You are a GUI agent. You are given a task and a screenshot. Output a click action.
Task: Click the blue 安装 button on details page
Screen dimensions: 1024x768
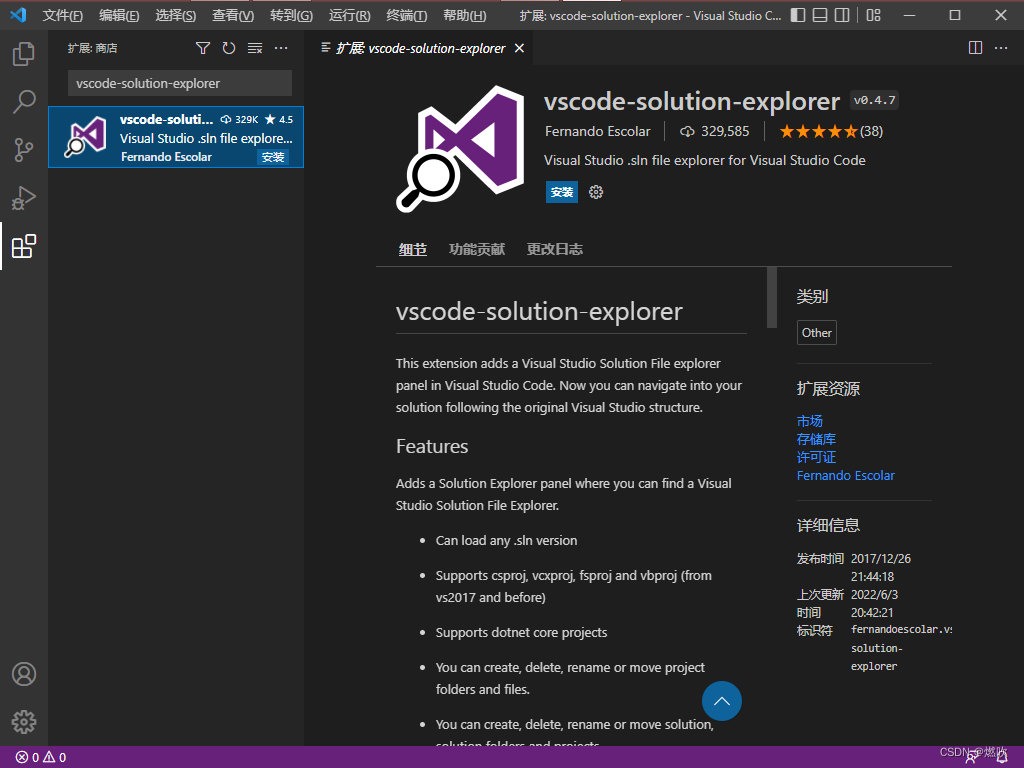[562, 192]
